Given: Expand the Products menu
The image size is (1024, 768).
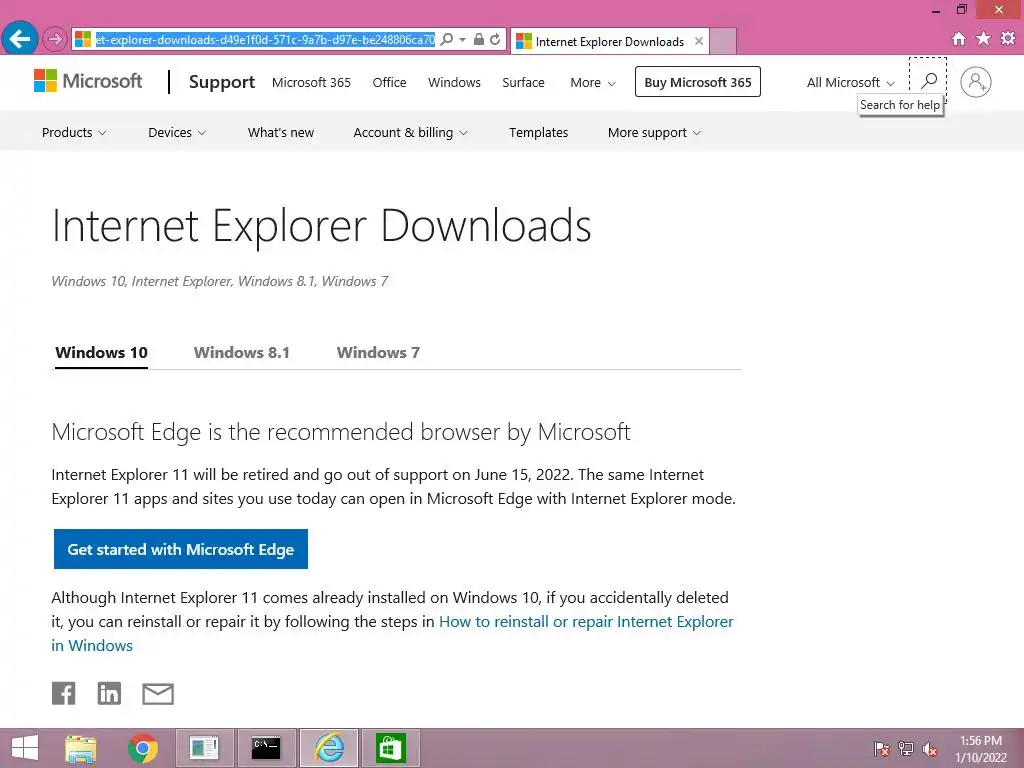Looking at the screenshot, I should pos(74,133).
